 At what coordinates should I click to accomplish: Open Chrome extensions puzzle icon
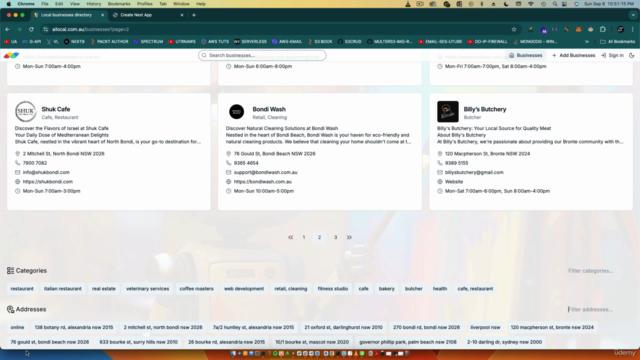click(602, 29)
